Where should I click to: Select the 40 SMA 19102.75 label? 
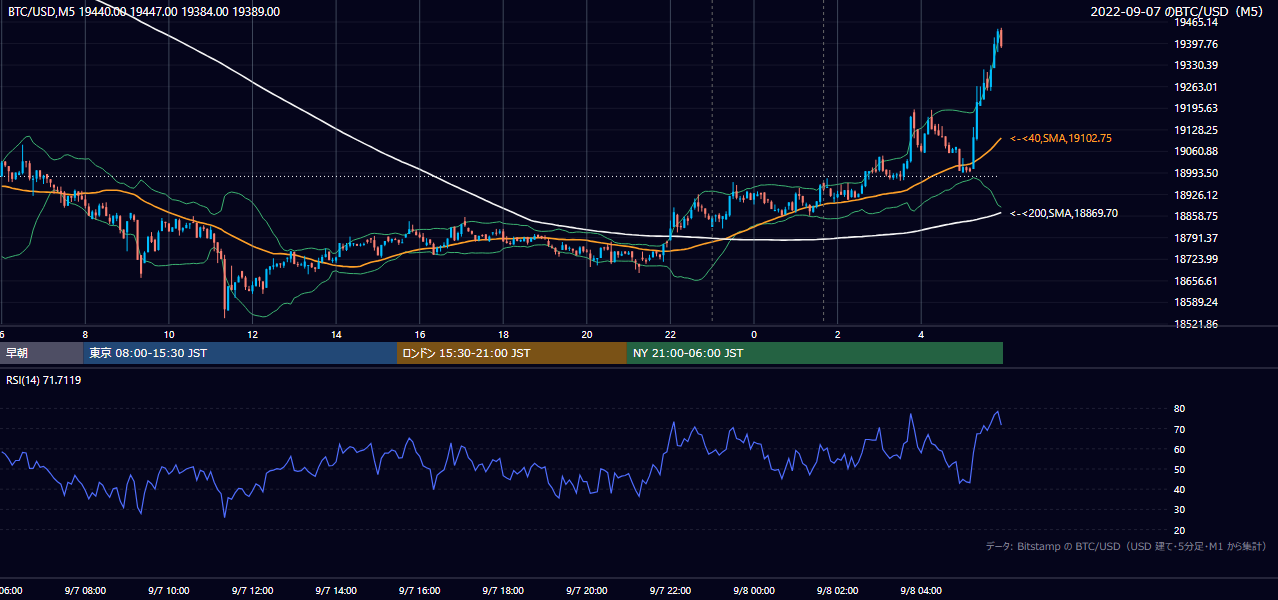point(1061,139)
